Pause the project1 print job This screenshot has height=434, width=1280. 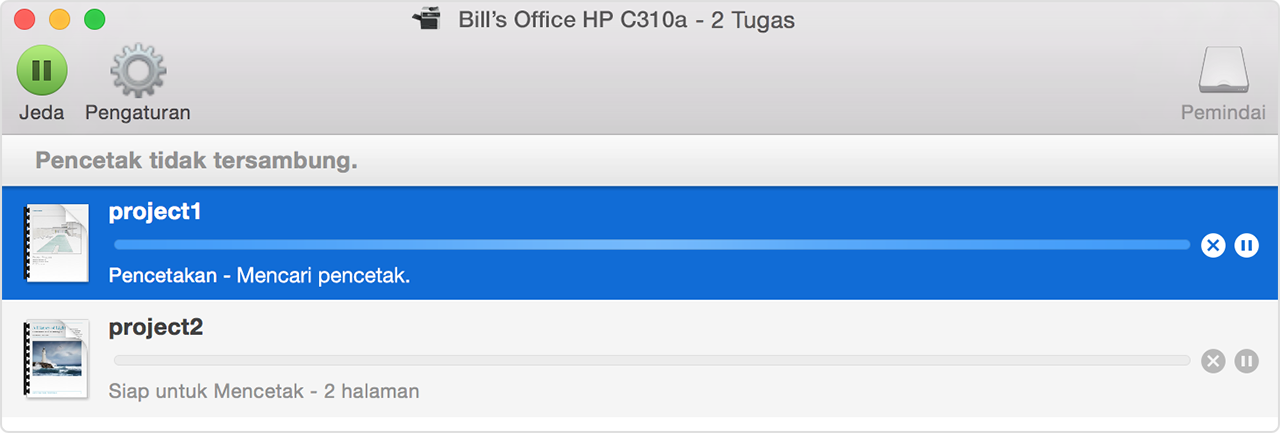pyautogui.click(x=1246, y=245)
